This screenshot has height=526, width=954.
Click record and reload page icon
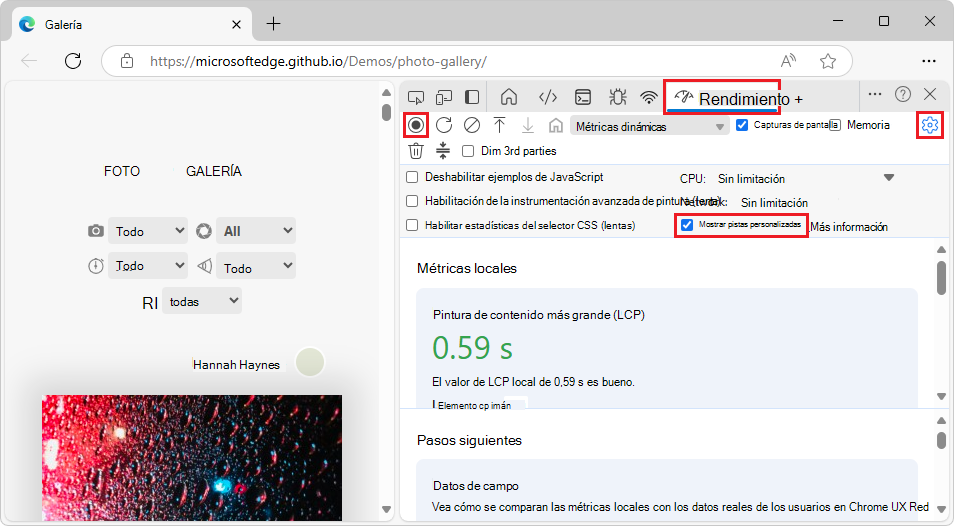[444, 125]
